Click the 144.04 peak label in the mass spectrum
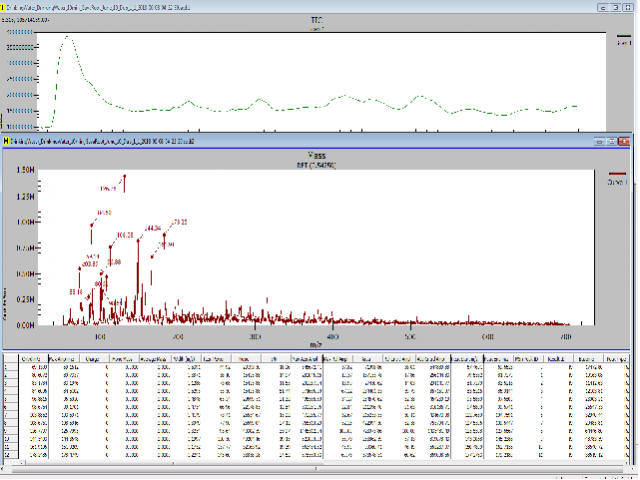The height and width of the screenshot is (480, 640). click(x=153, y=228)
